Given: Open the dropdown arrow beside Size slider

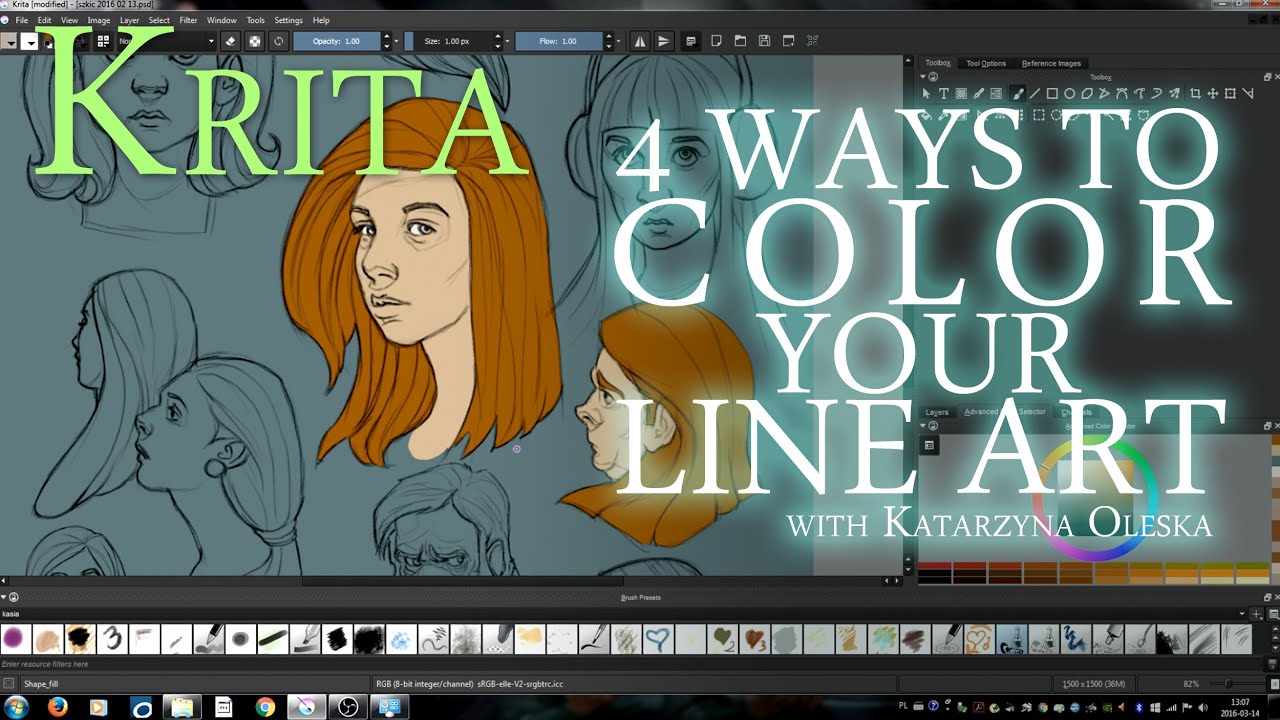Looking at the screenshot, I should point(507,41).
